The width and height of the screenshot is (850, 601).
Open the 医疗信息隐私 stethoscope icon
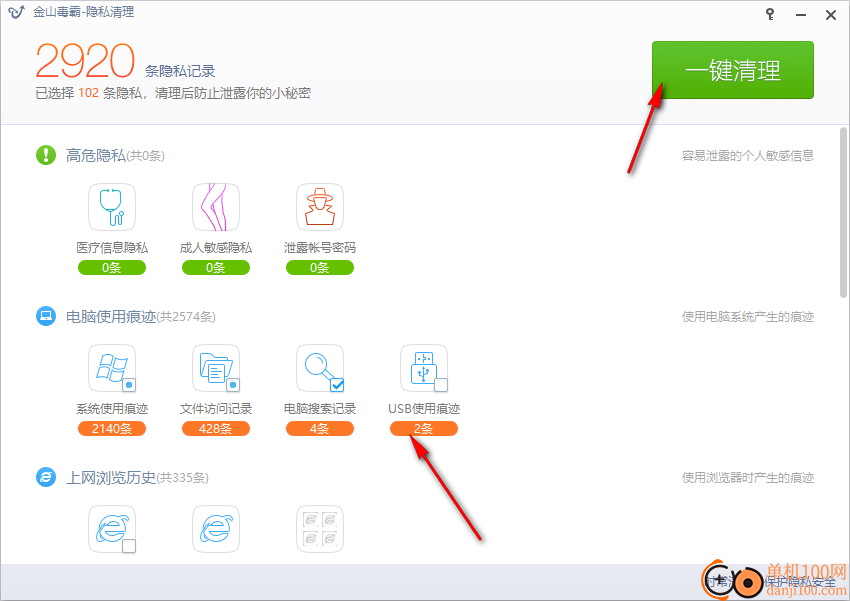(112, 207)
